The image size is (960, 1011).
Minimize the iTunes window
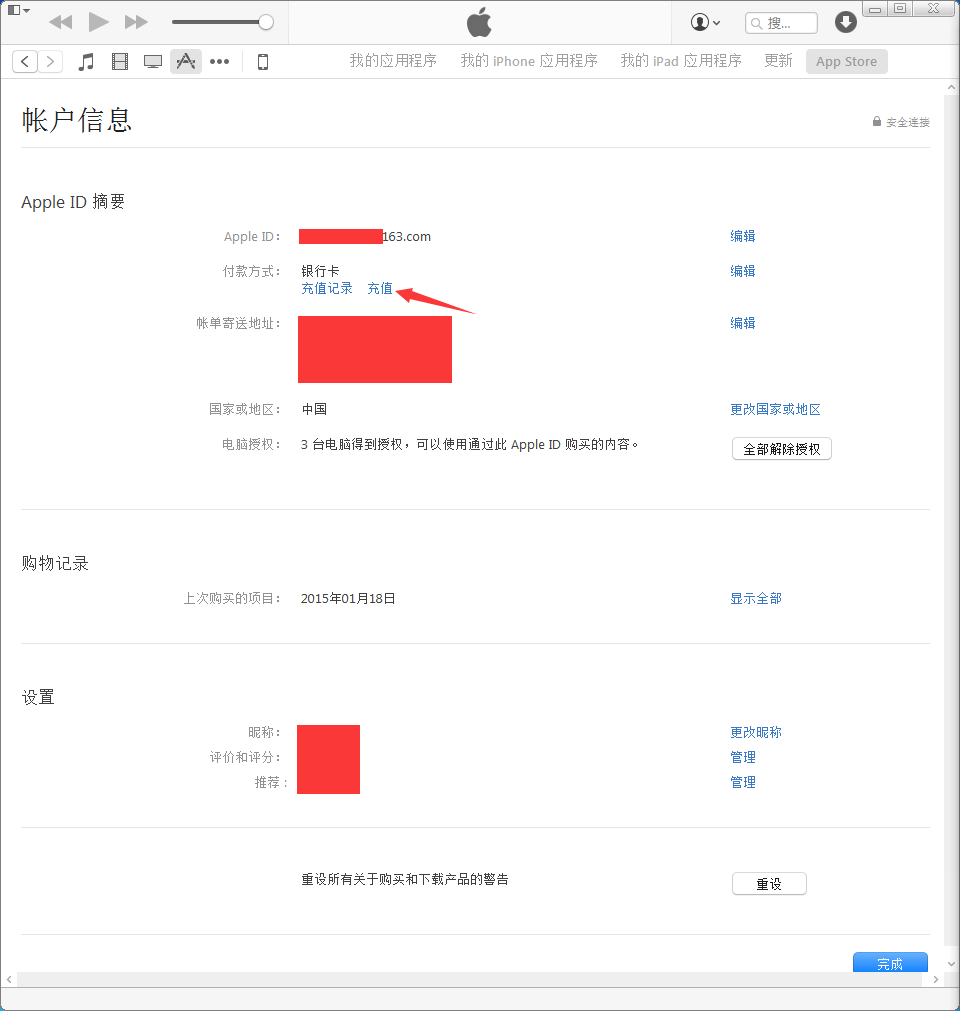tap(874, 9)
